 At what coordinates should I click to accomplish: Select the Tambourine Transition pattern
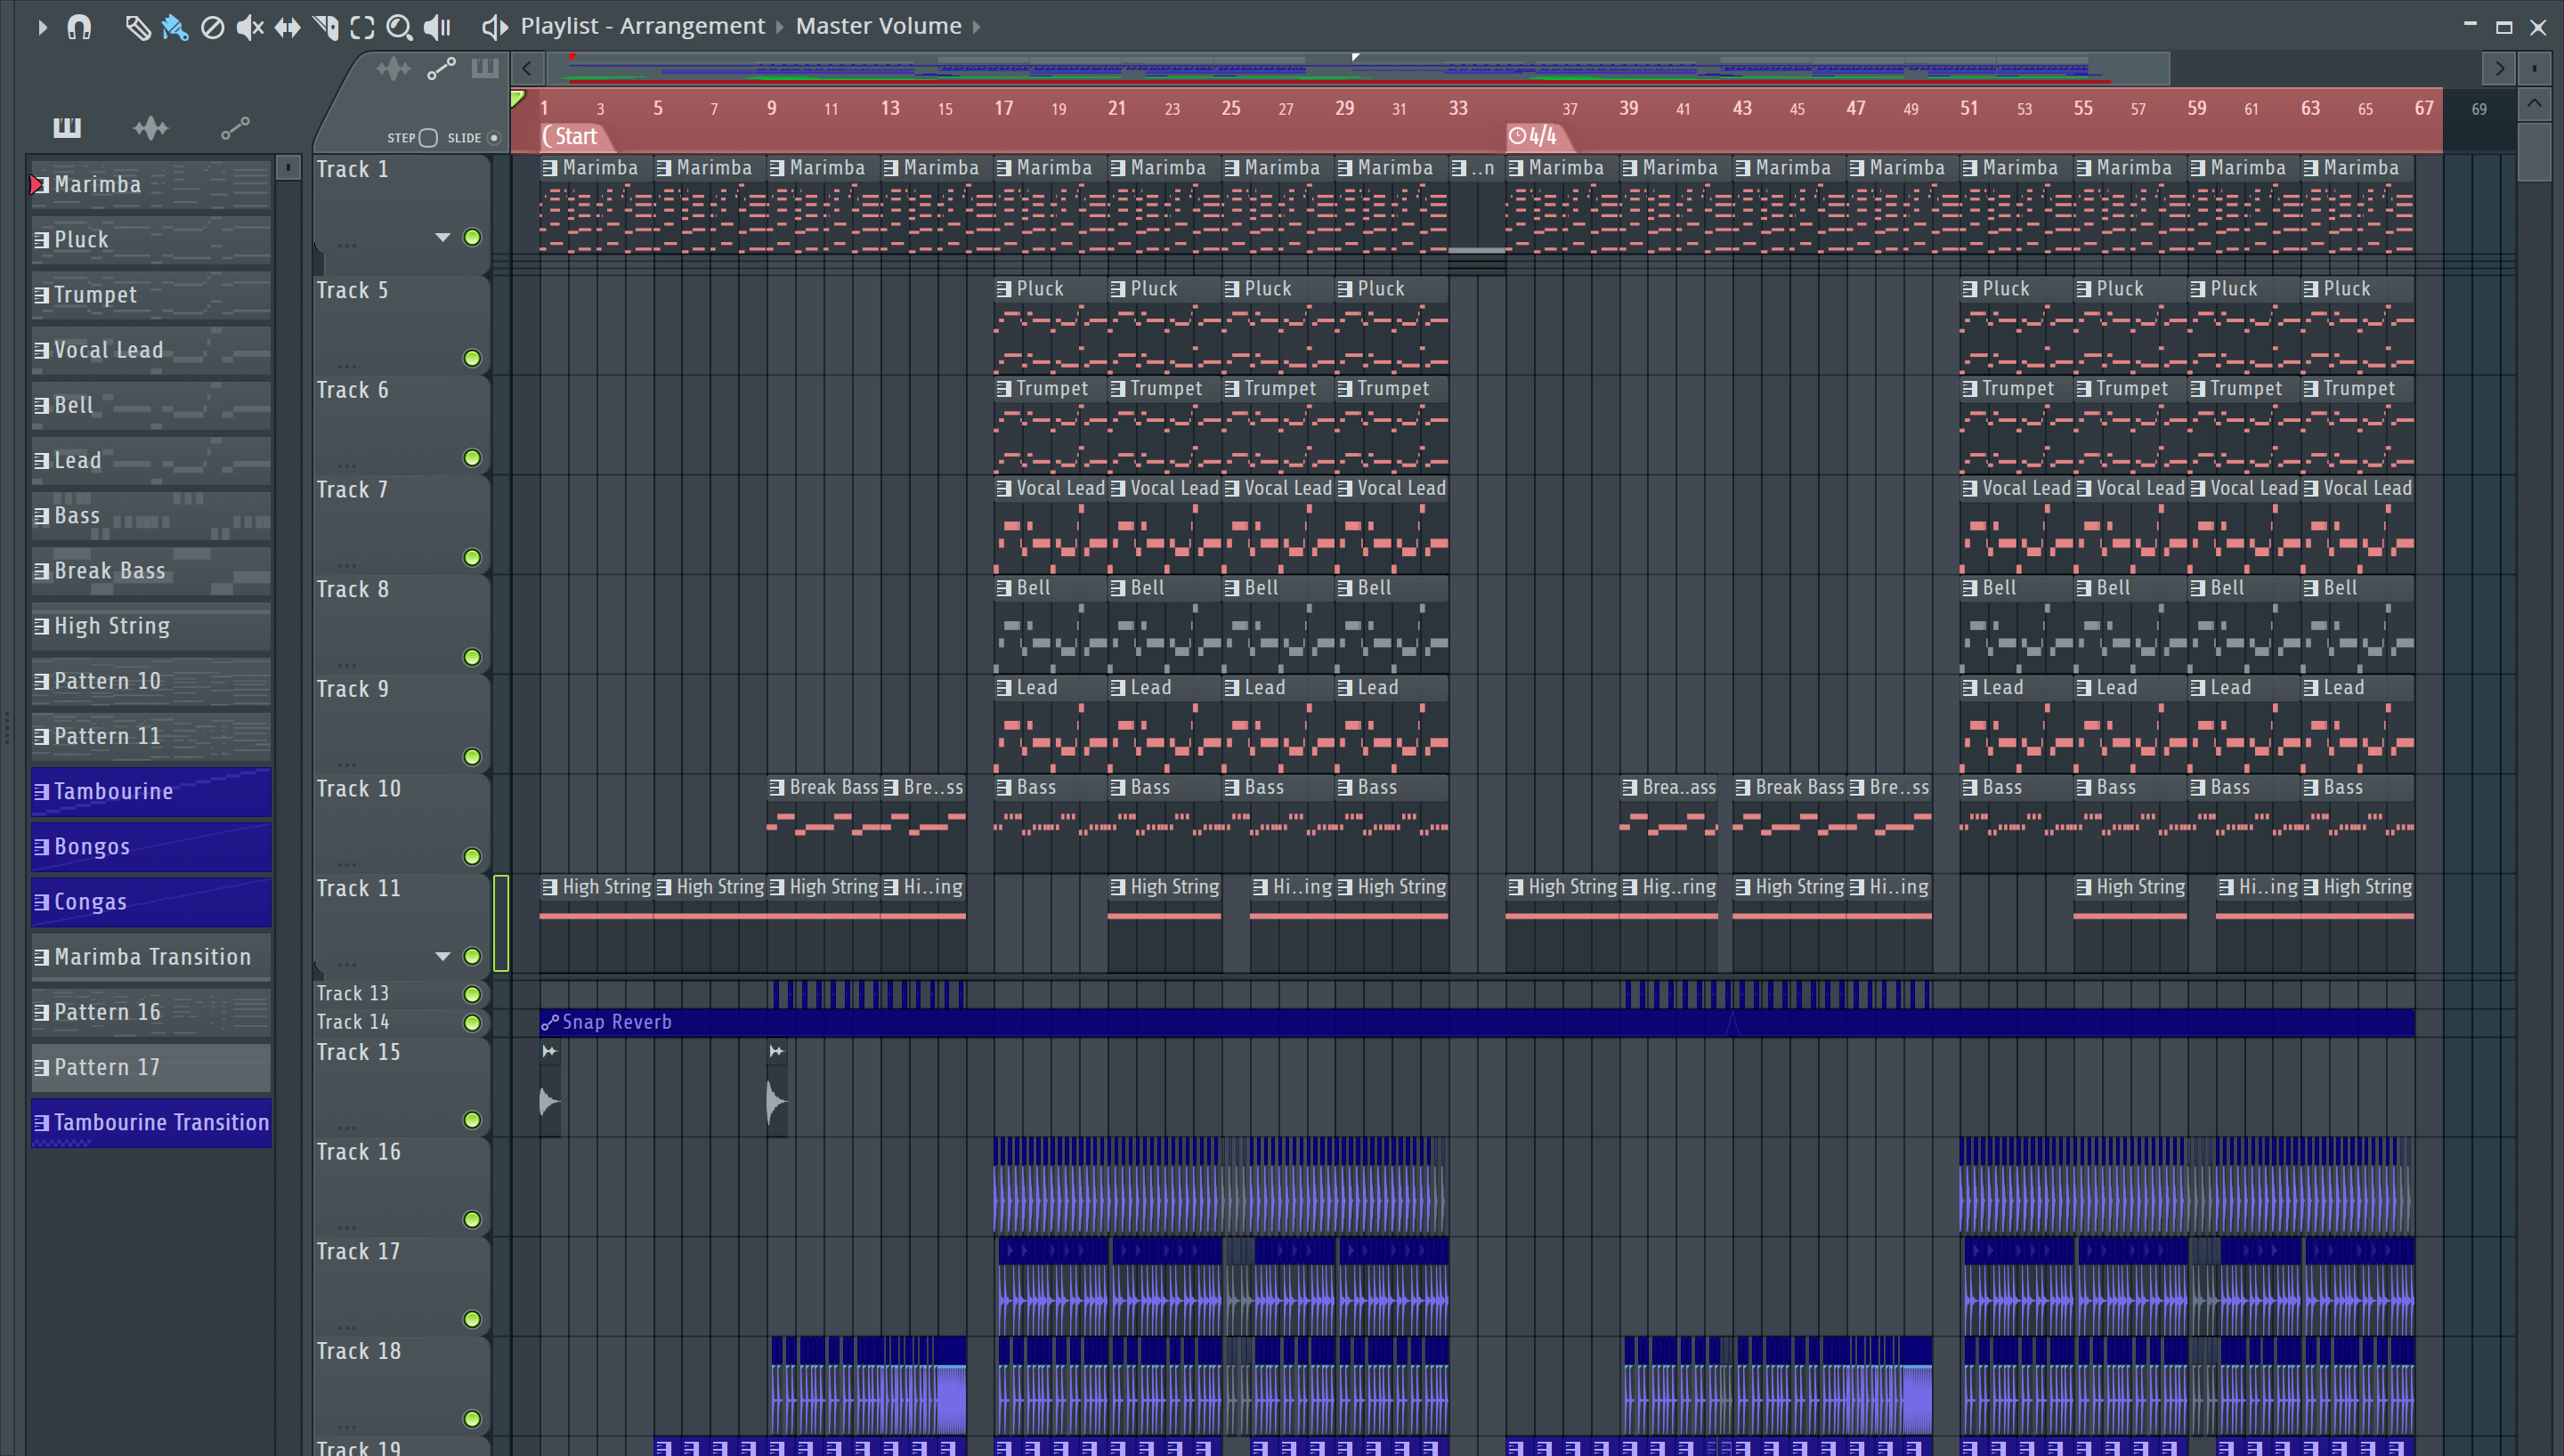[151, 1122]
